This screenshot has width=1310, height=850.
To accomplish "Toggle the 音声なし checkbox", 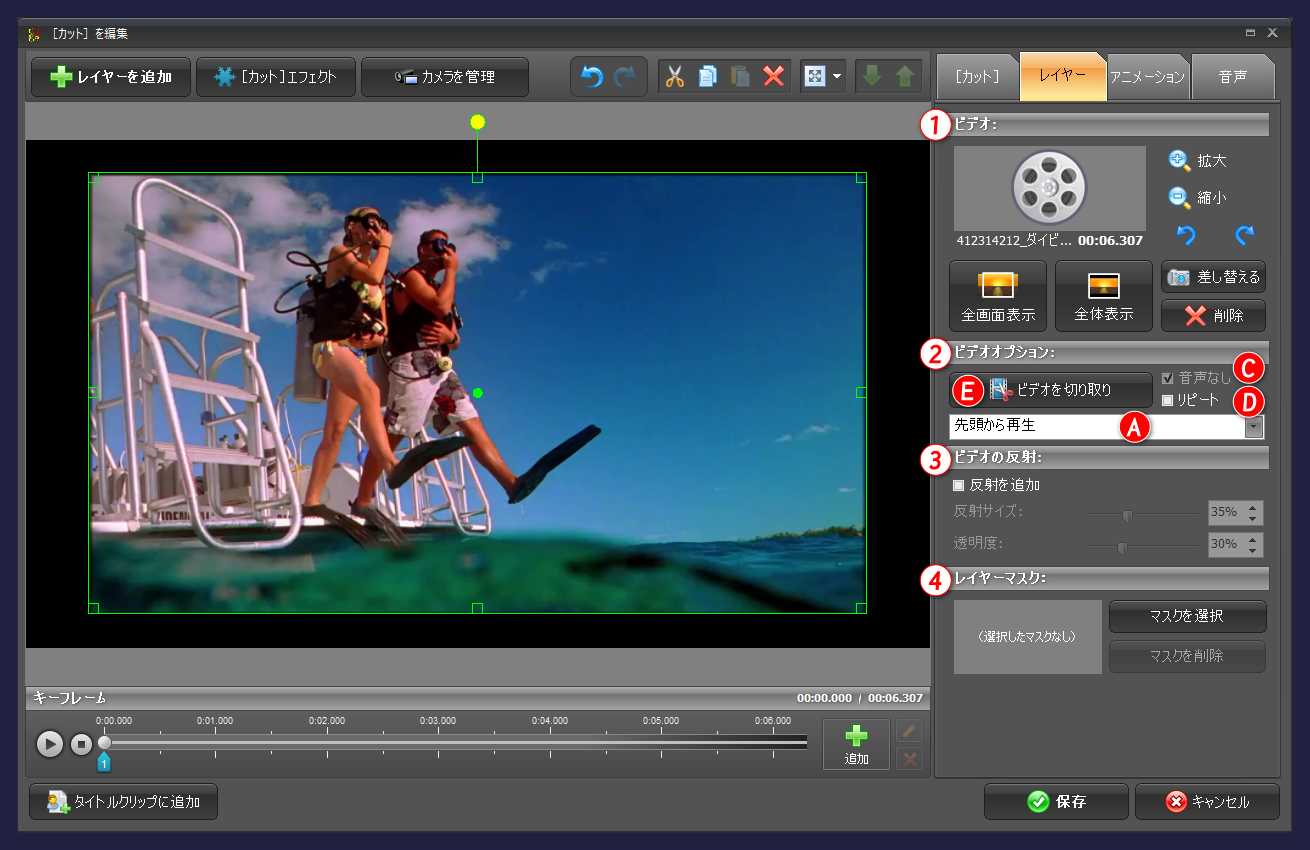I will click(x=1167, y=379).
